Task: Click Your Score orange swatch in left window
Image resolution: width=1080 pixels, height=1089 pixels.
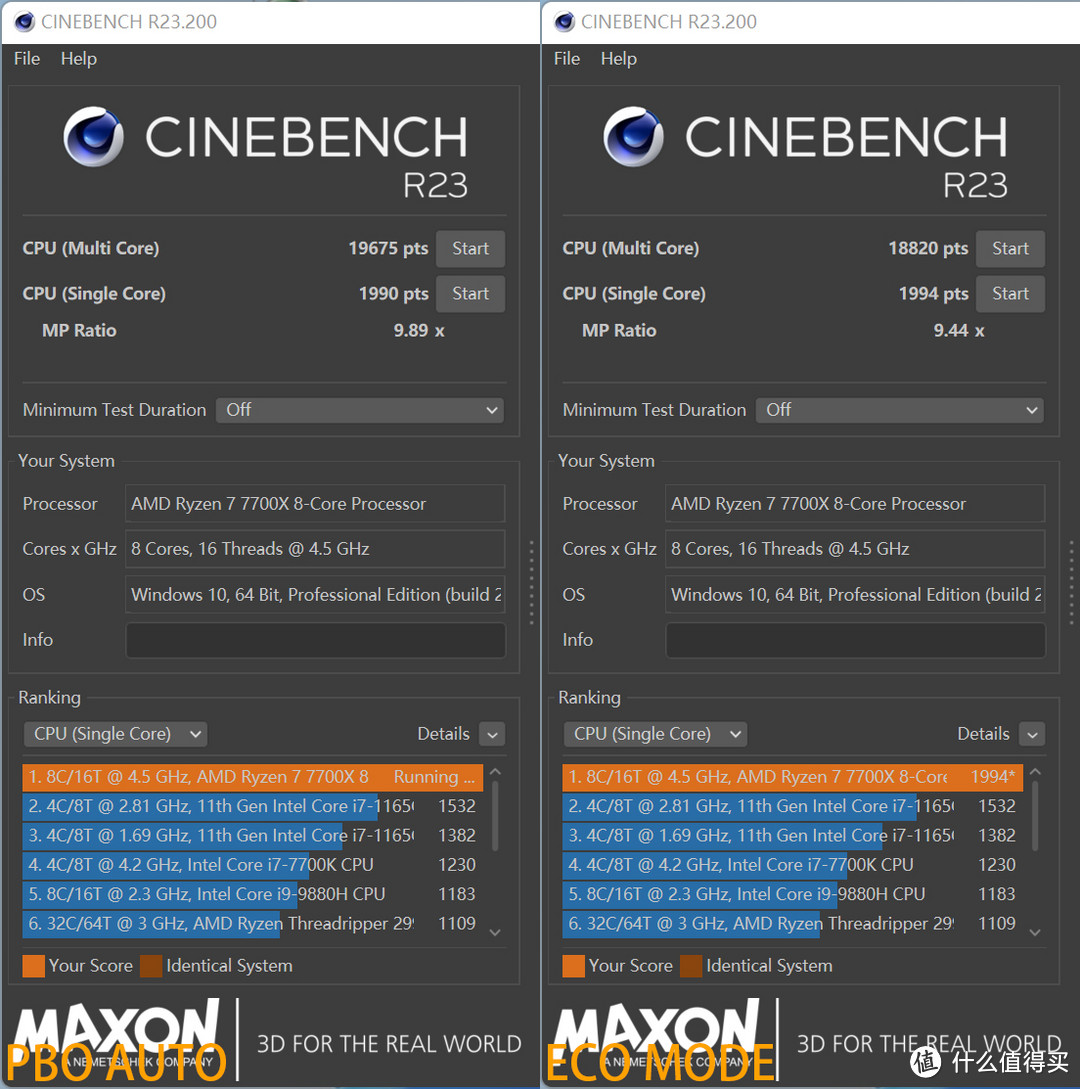Action: [33, 966]
